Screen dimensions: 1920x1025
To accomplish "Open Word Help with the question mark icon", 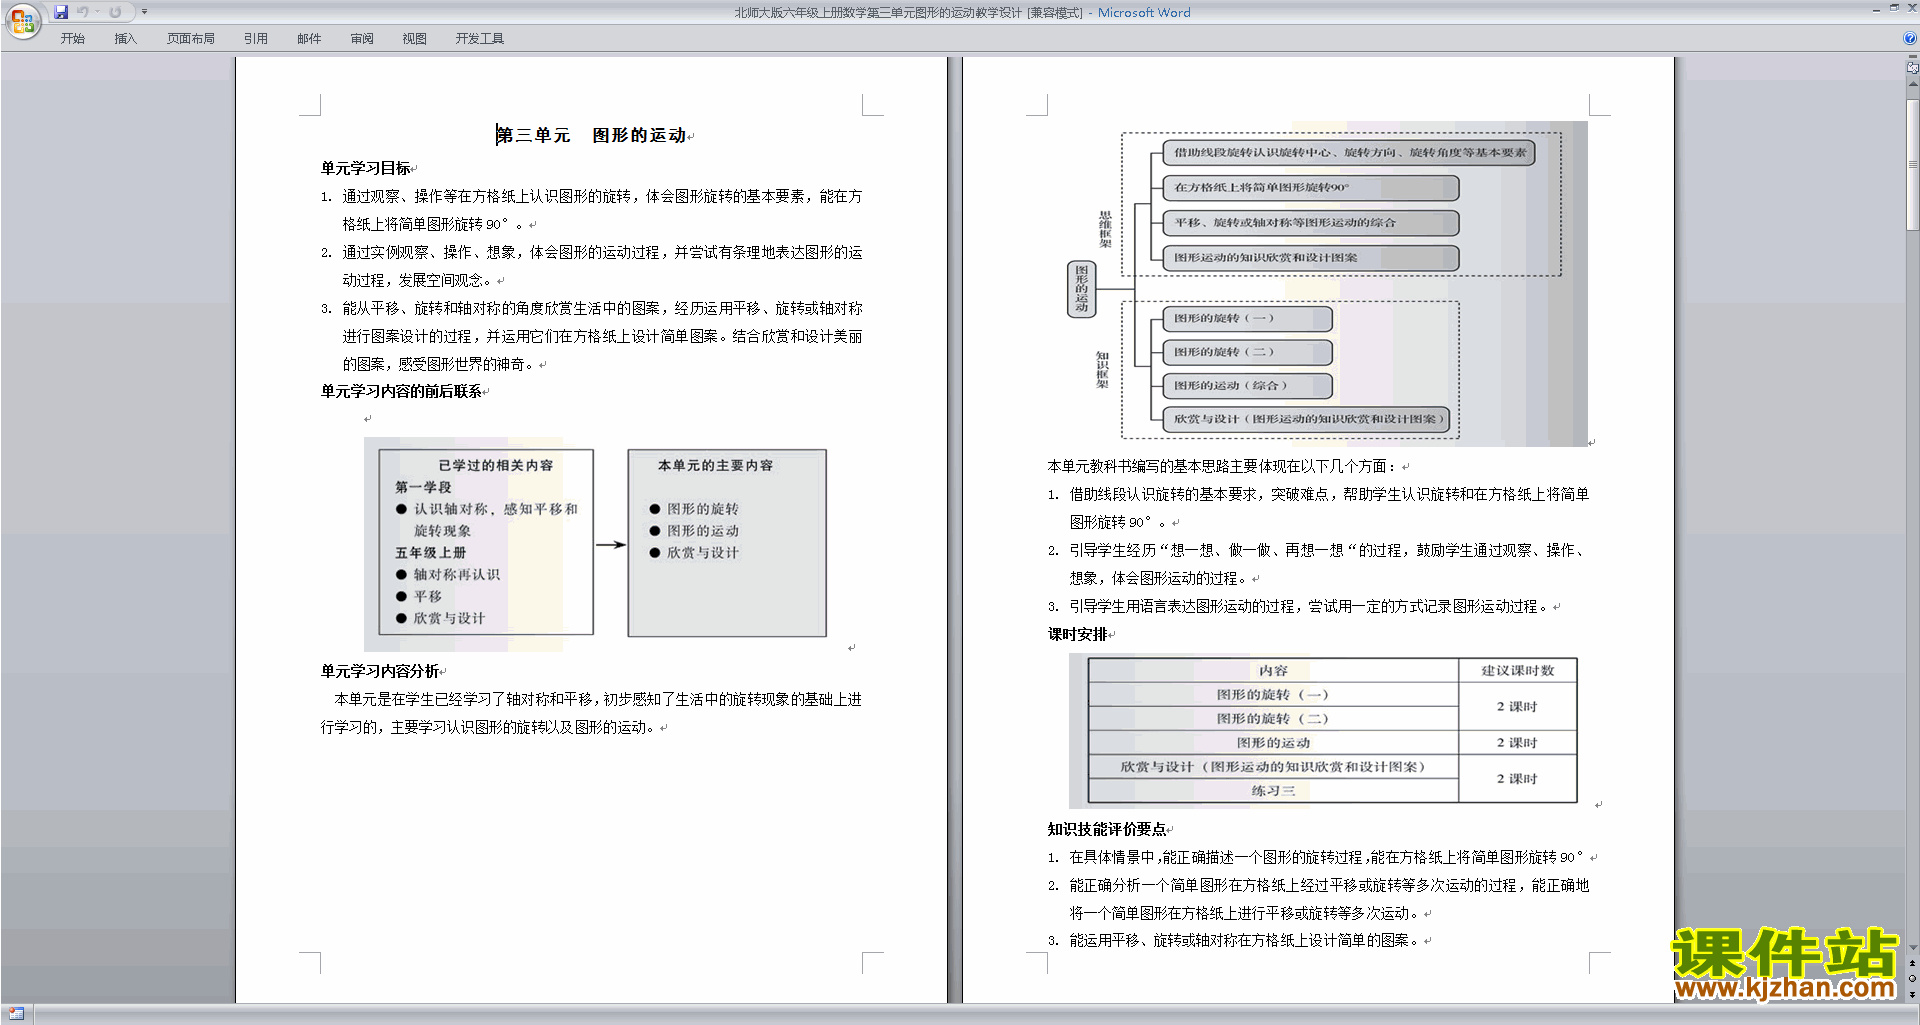I will [1910, 39].
